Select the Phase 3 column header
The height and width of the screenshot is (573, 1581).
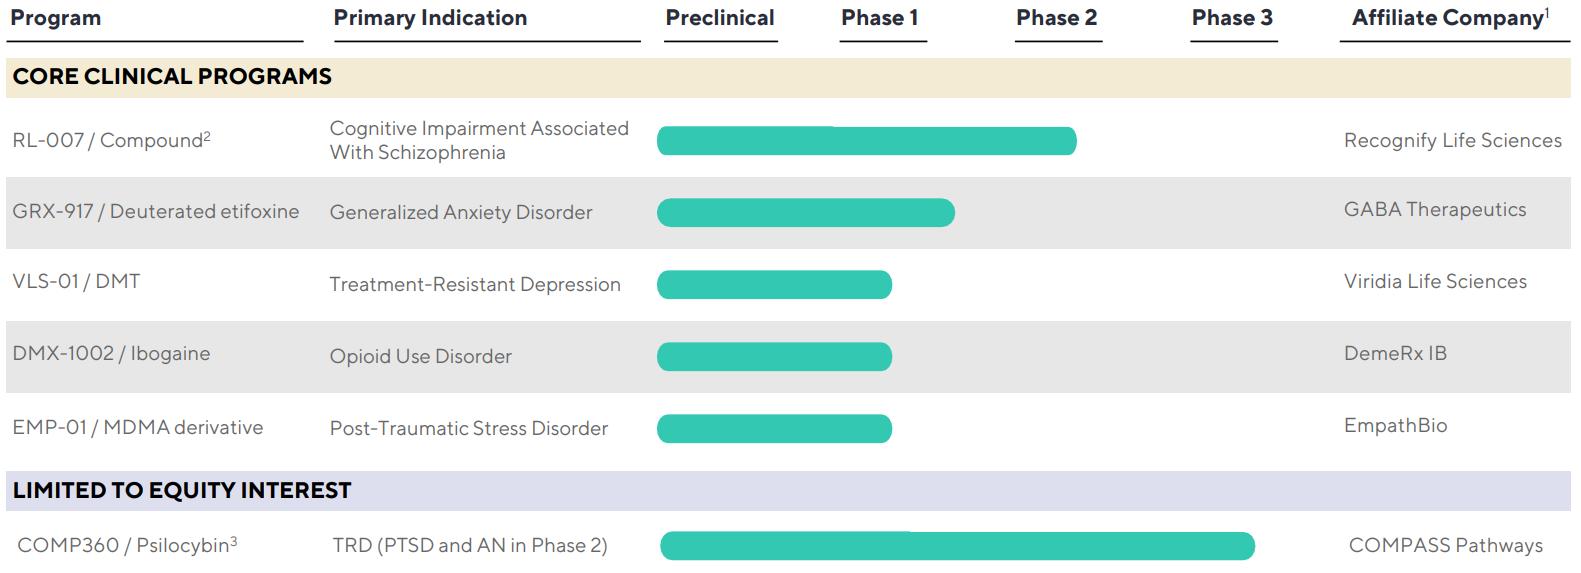pyautogui.click(x=1232, y=18)
